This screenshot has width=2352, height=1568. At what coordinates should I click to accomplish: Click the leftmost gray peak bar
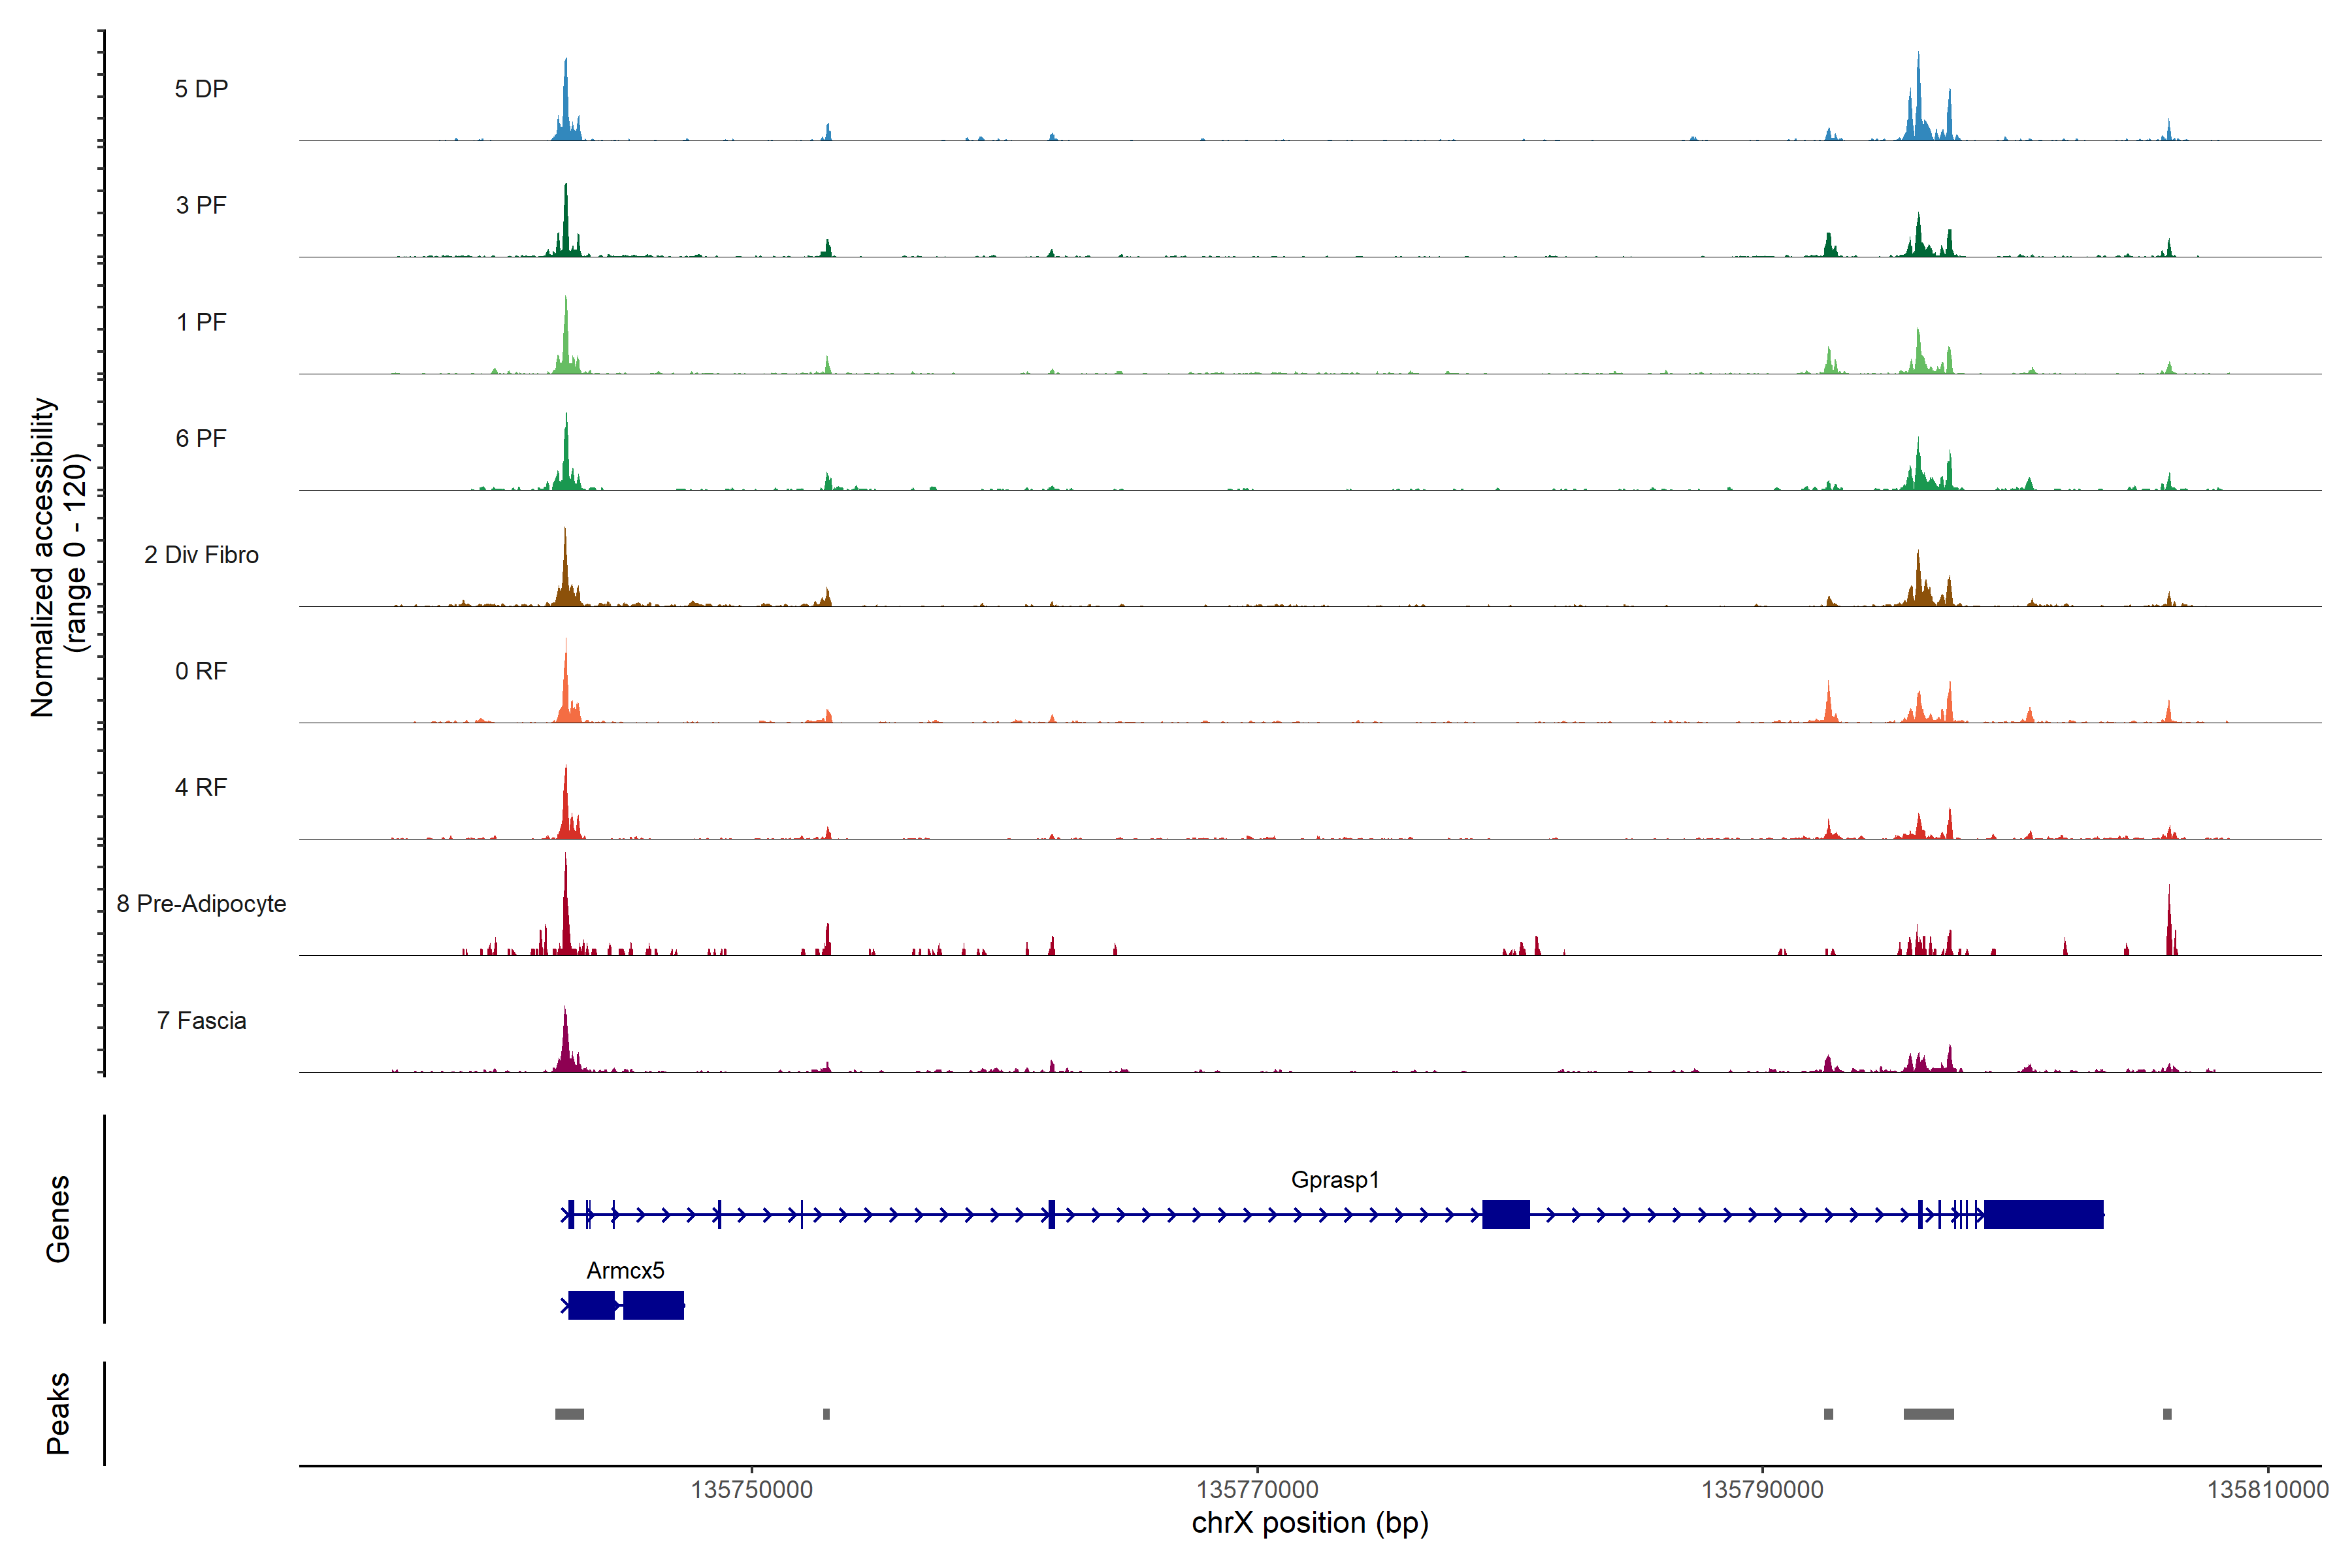569,1413
